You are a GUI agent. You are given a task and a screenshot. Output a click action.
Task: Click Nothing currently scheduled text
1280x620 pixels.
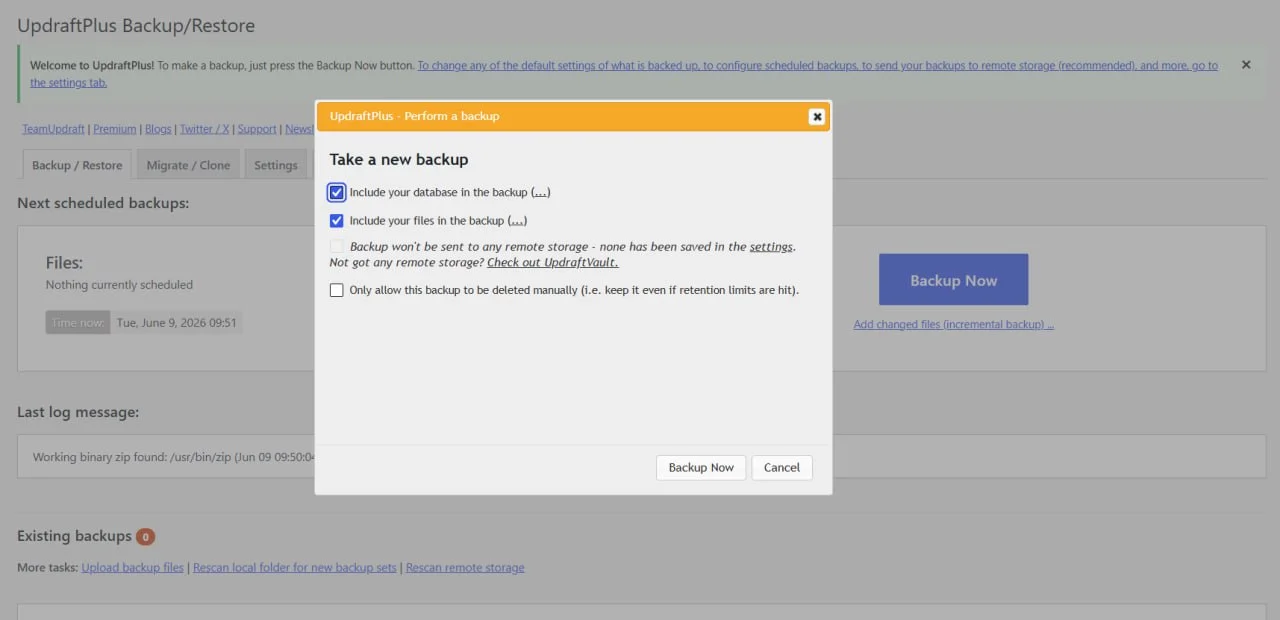coord(119,285)
